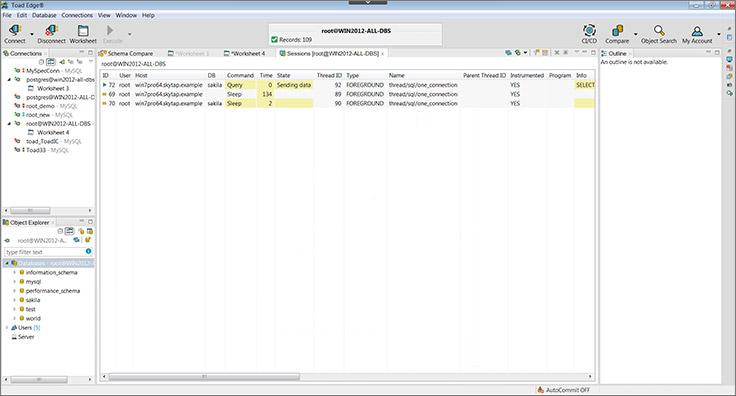Open the My Account dropdown arrow
Screen dimensions: 736x396
point(718,34)
